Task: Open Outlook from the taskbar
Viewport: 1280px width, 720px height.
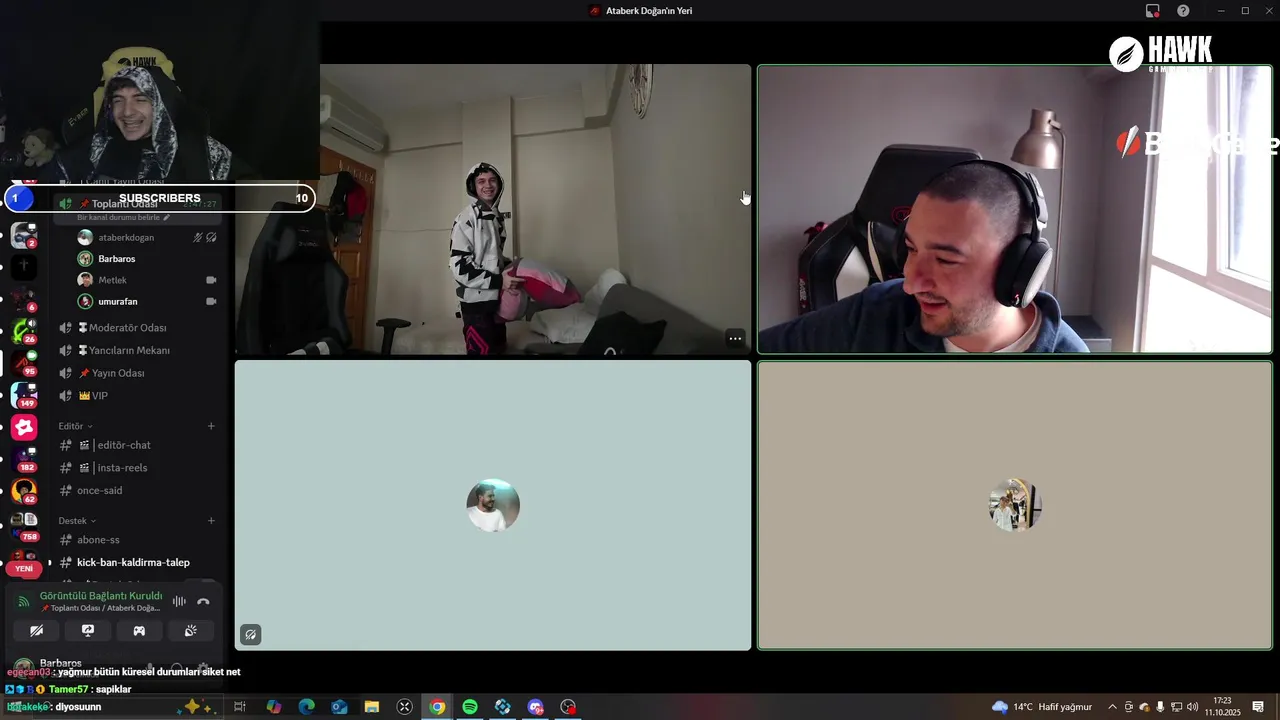Action: (340, 707)
